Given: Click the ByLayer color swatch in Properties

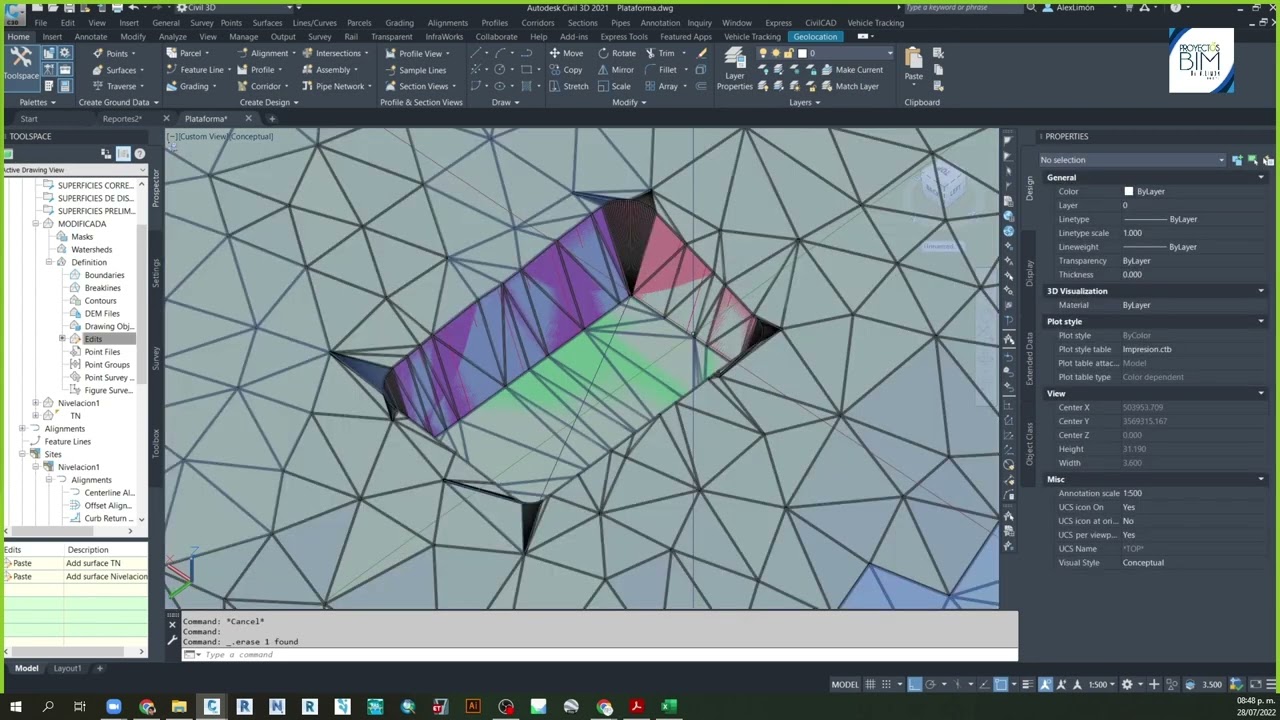Looking at the screenshot, I should click(x=1128, y=192).
